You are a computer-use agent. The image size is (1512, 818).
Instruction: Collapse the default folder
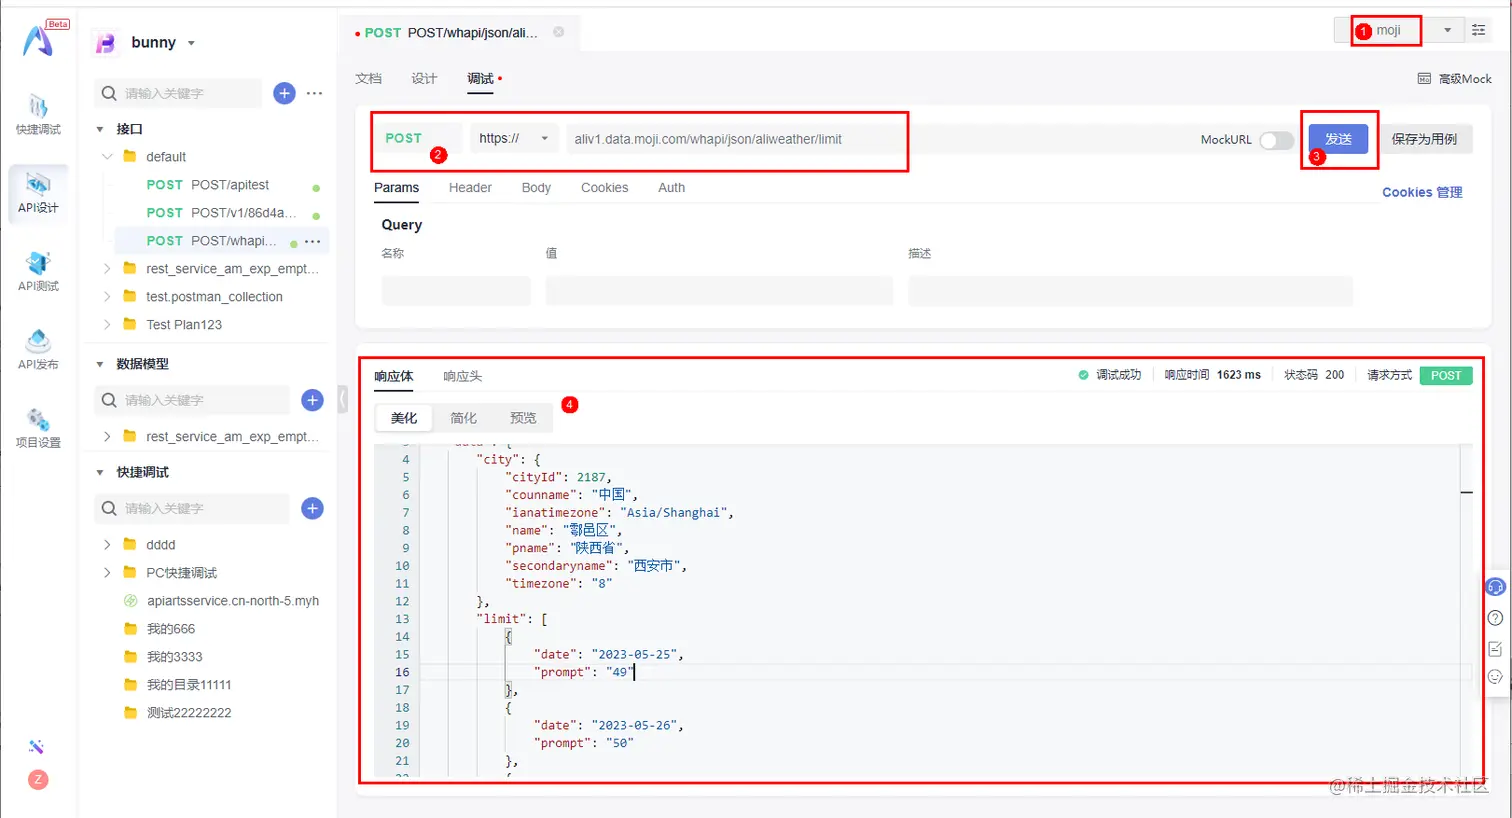click(107, 157)
